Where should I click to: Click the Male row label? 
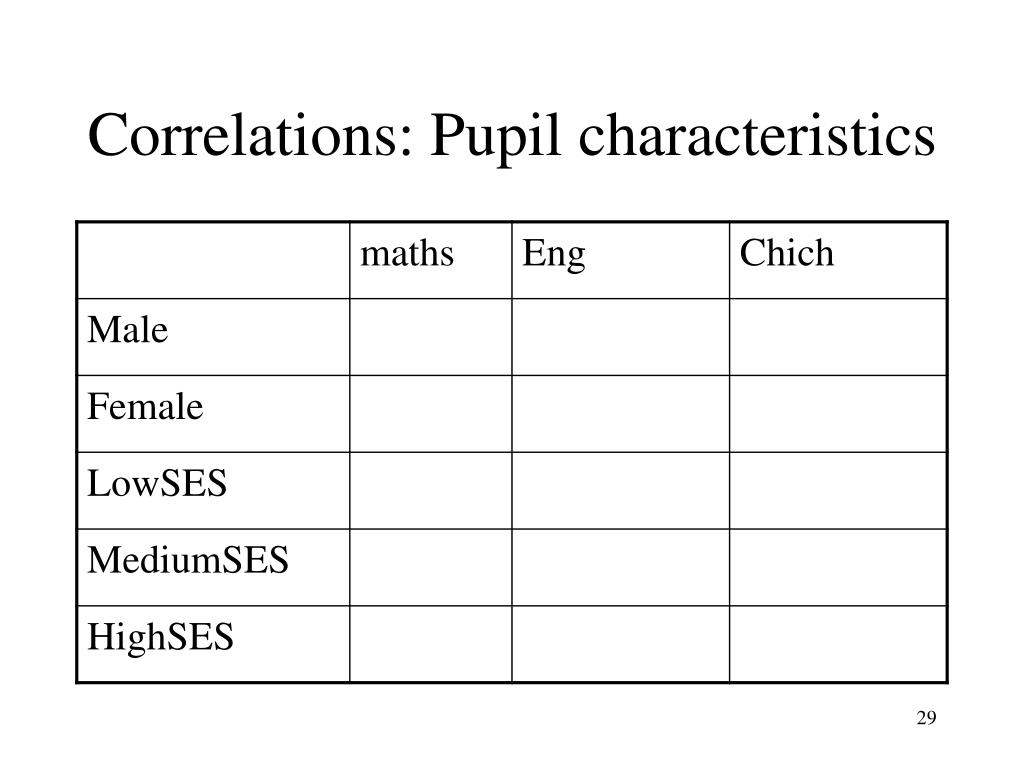point(127,329)
